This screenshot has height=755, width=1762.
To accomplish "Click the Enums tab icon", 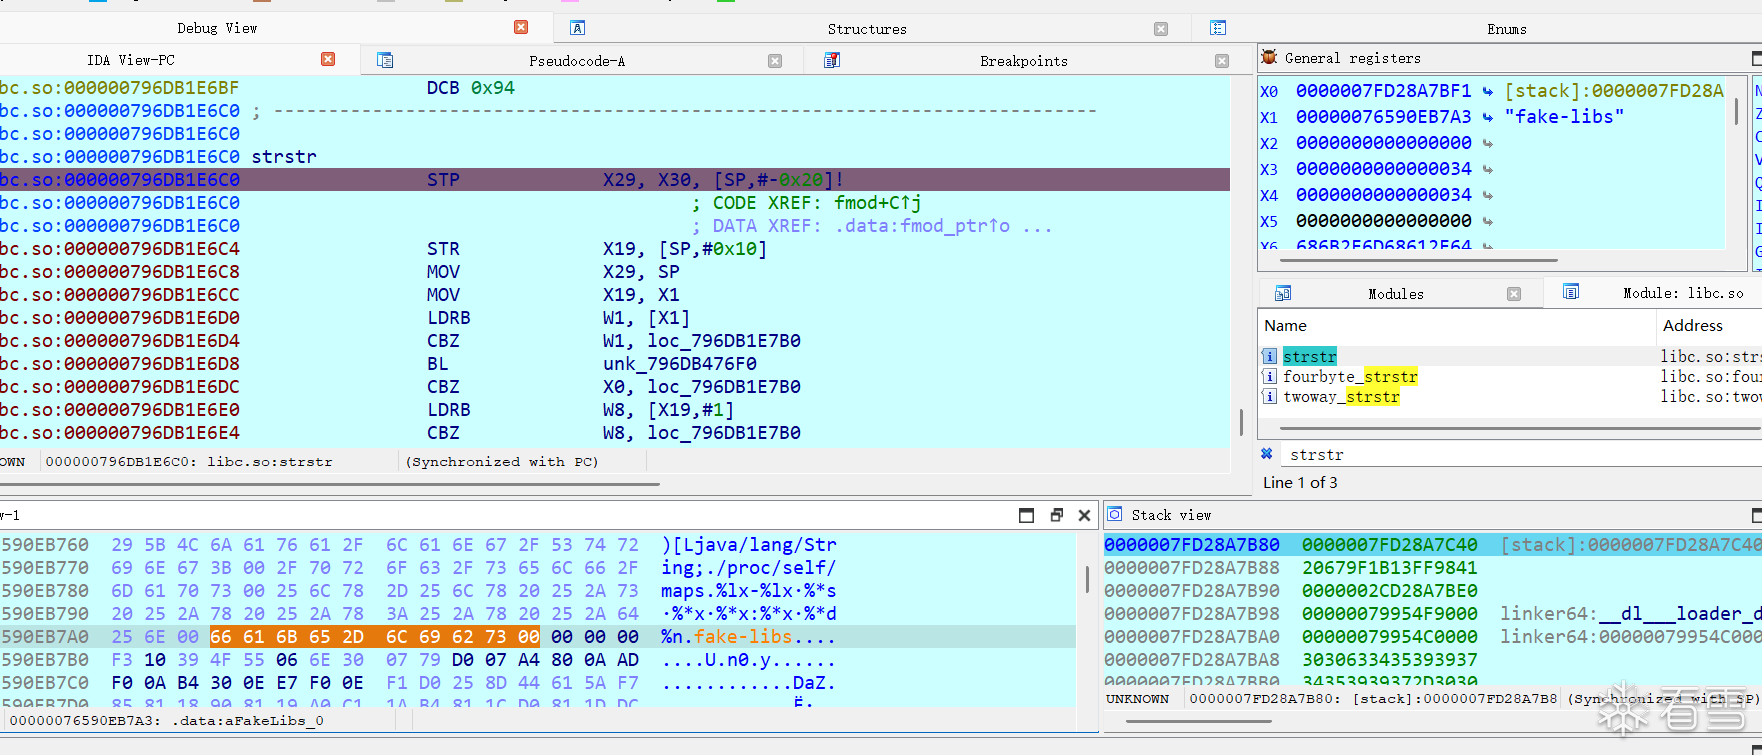I will pos(1218,28).
